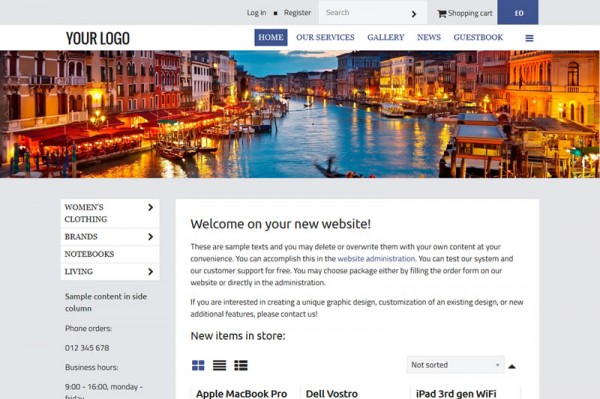
Task: Open the Gallery menu item
Action: click(x=386, y=37)
